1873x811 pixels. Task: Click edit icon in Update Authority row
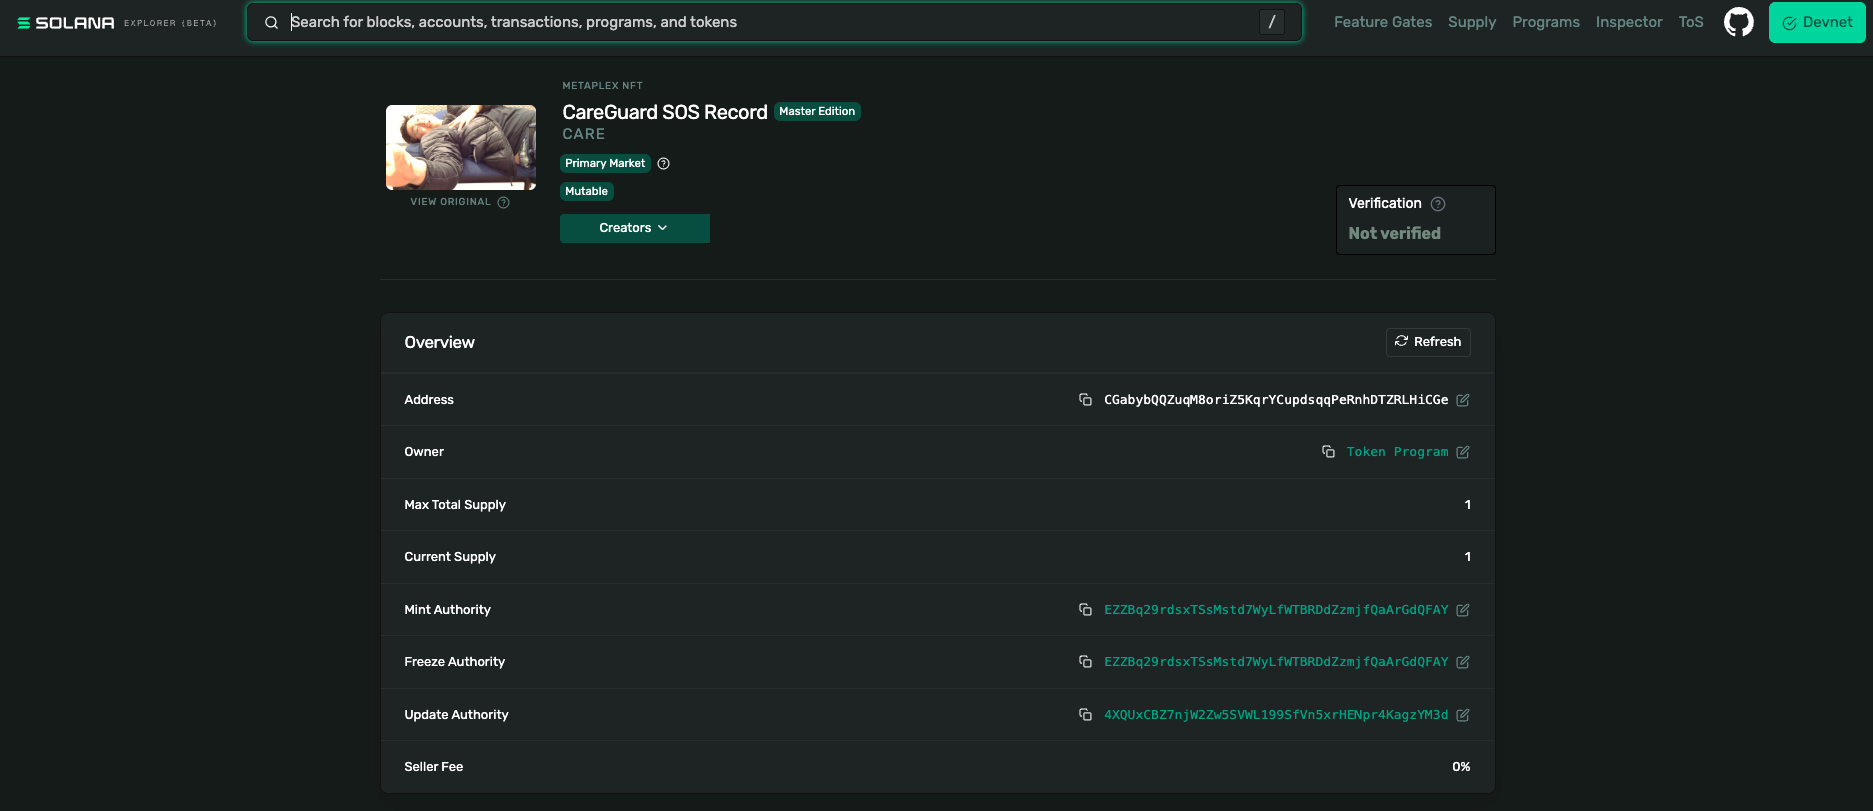1463,715
